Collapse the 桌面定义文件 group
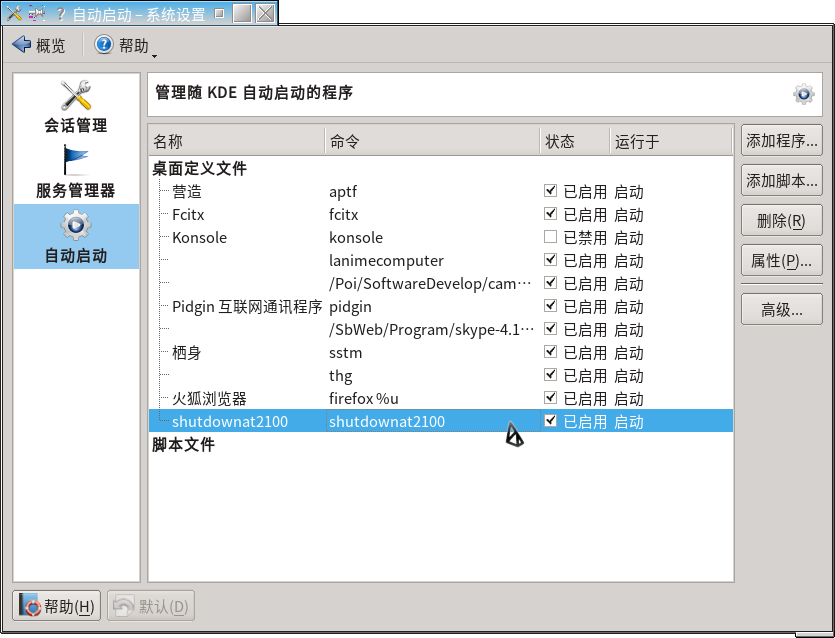The image size is (835, 638). pos(199,169)
